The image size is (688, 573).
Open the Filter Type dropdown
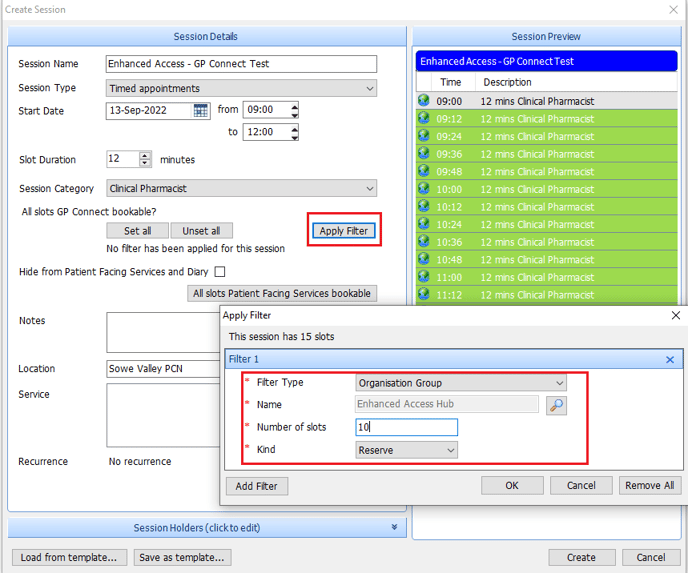pyautogui.click(x=559, y=383)
